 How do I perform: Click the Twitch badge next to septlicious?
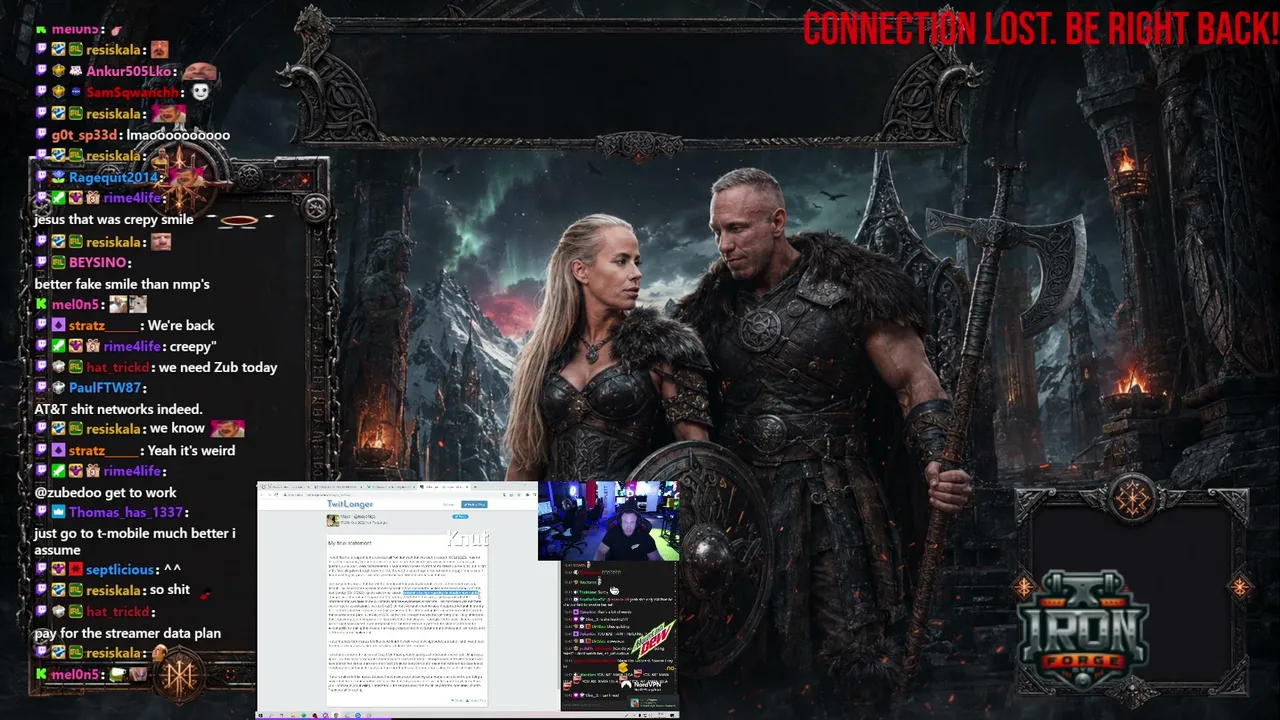[41, 570]
